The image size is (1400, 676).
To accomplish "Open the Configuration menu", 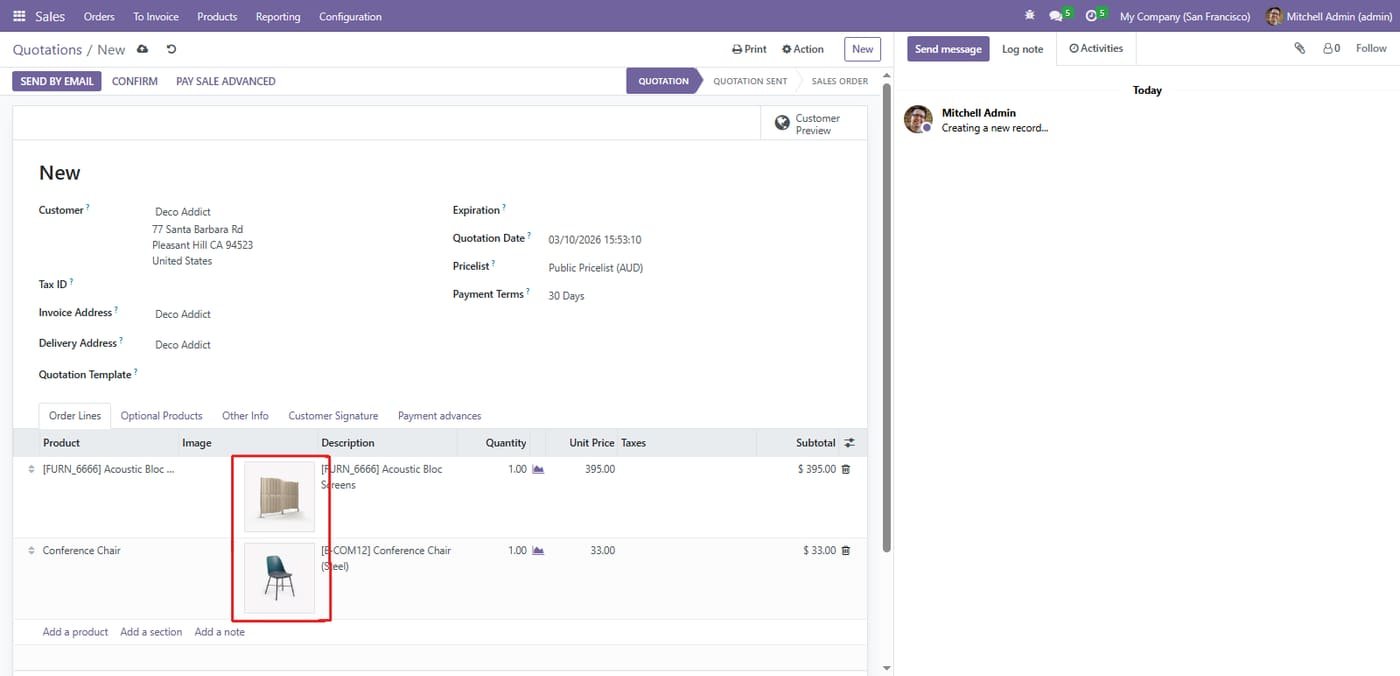I will tap(350, 16).
